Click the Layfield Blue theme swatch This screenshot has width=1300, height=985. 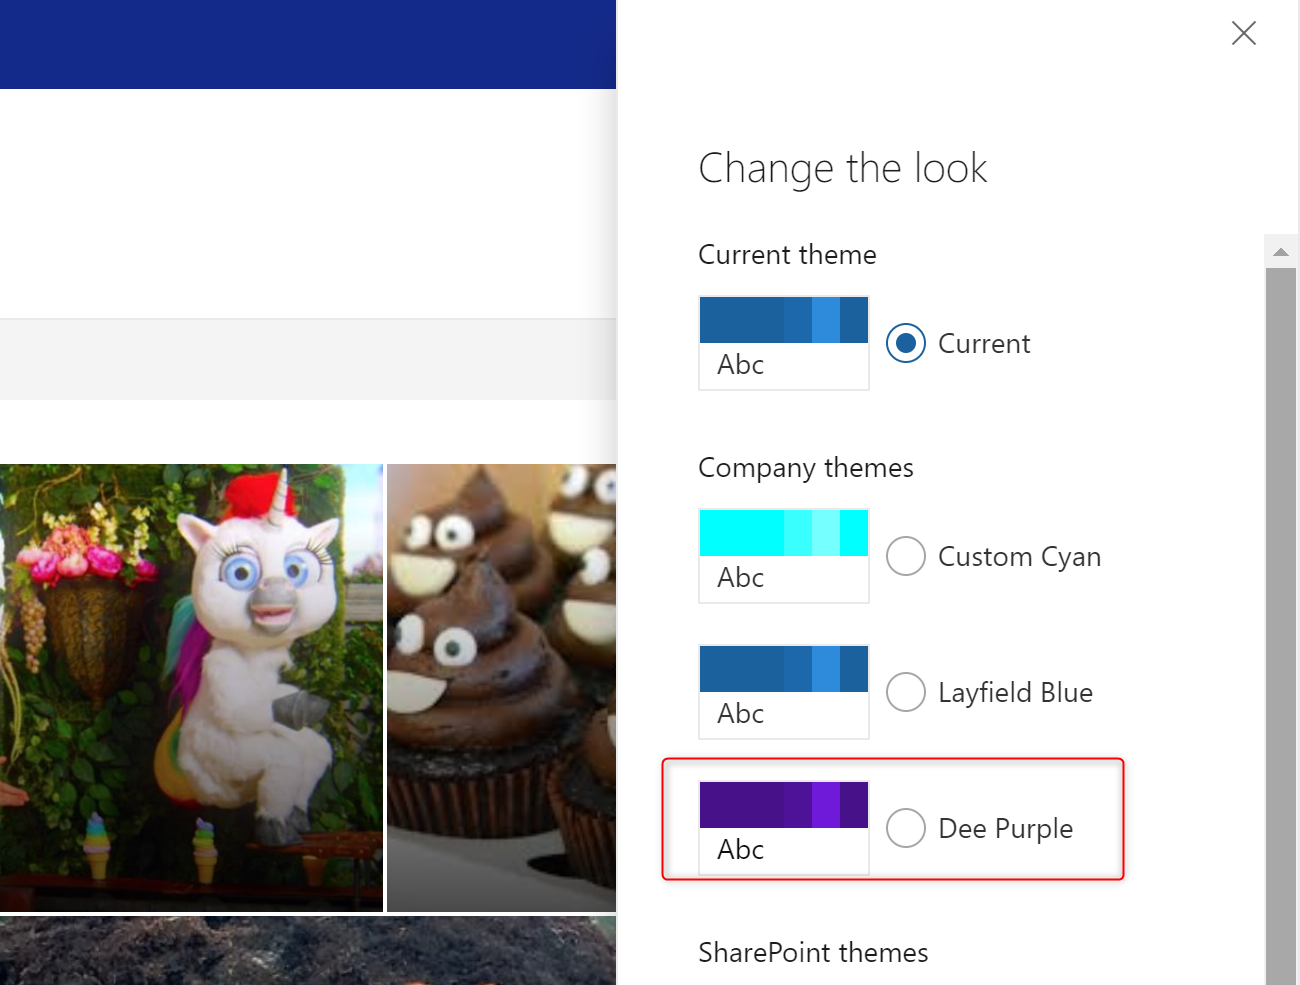point(784,692)
